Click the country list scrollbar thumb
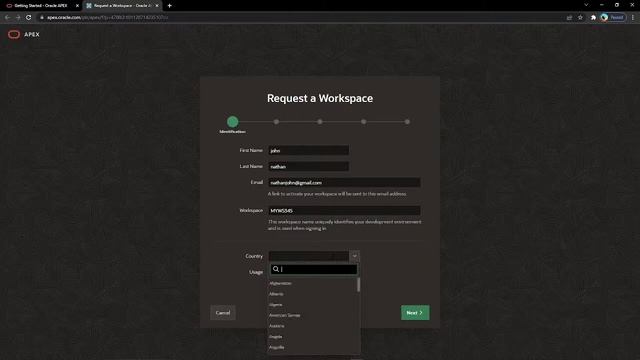 pos(359,285)
